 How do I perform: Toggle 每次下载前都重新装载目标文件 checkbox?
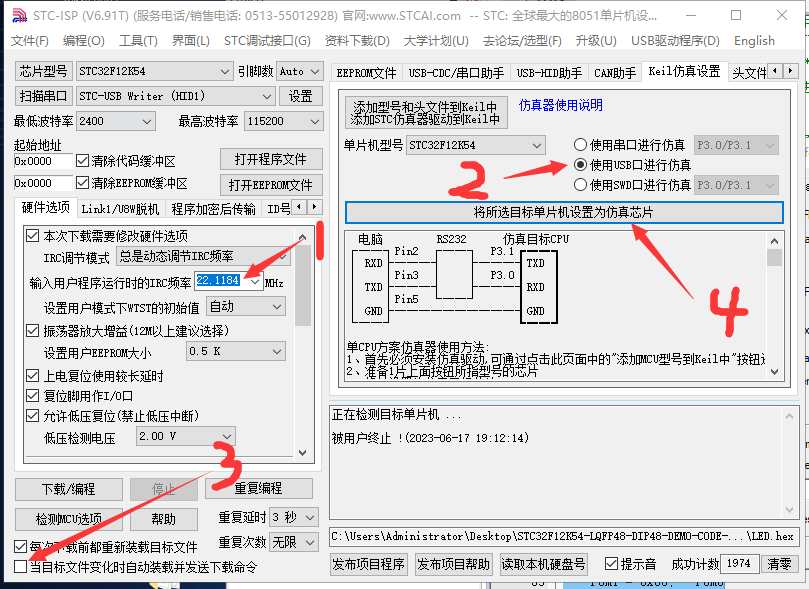pos(21,546)
